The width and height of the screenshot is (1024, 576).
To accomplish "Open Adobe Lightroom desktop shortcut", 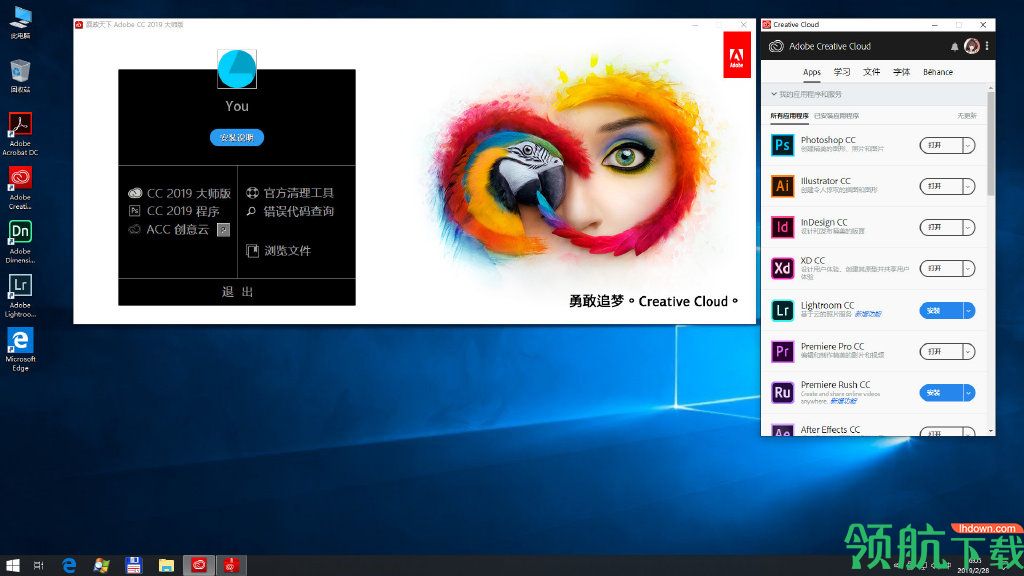I will pos(20,296).
